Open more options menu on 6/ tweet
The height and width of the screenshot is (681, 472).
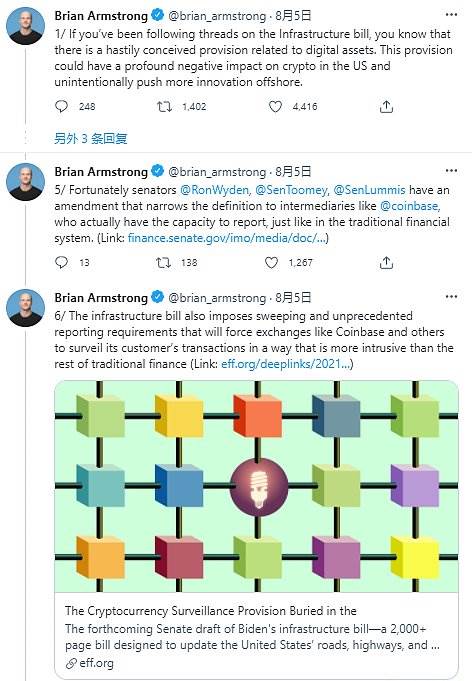[x=452, y=297]
